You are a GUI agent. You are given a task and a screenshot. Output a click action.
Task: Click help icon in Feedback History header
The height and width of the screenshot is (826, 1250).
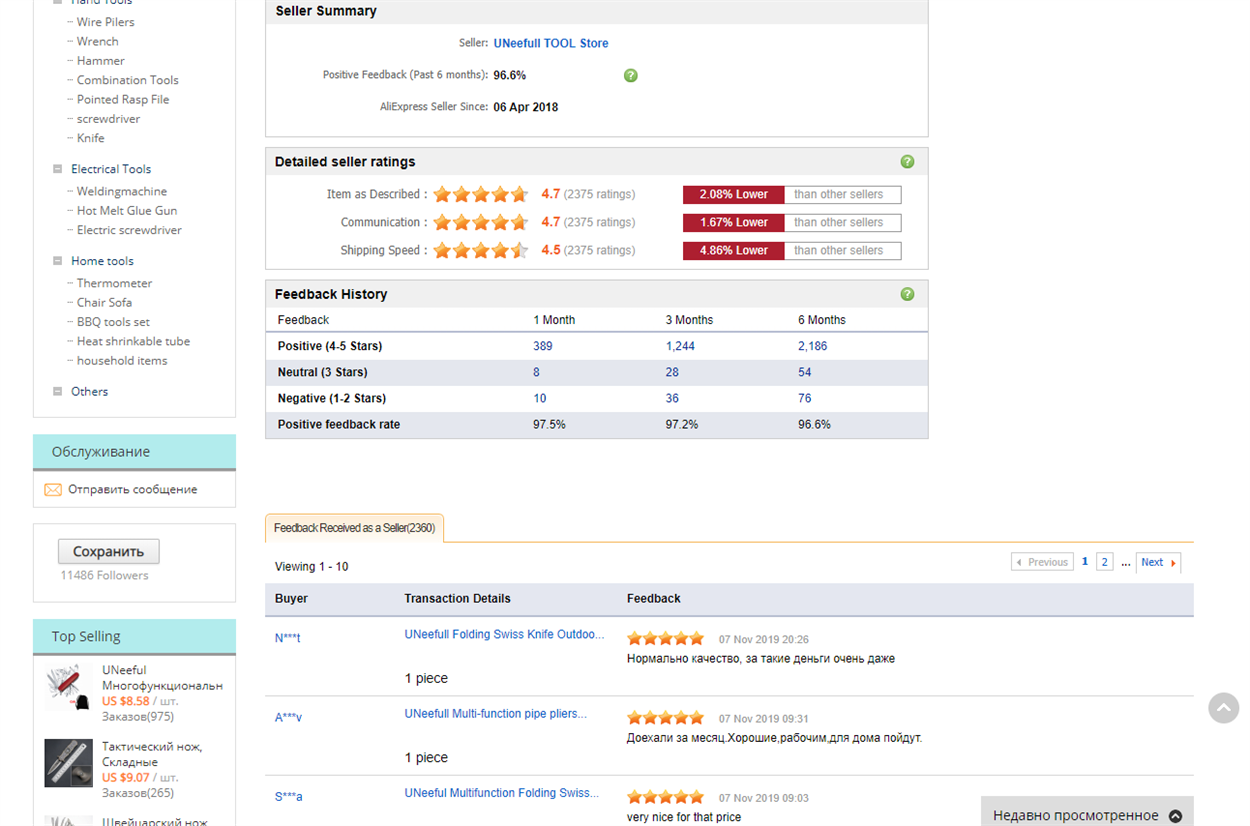(x=907, y=294)
